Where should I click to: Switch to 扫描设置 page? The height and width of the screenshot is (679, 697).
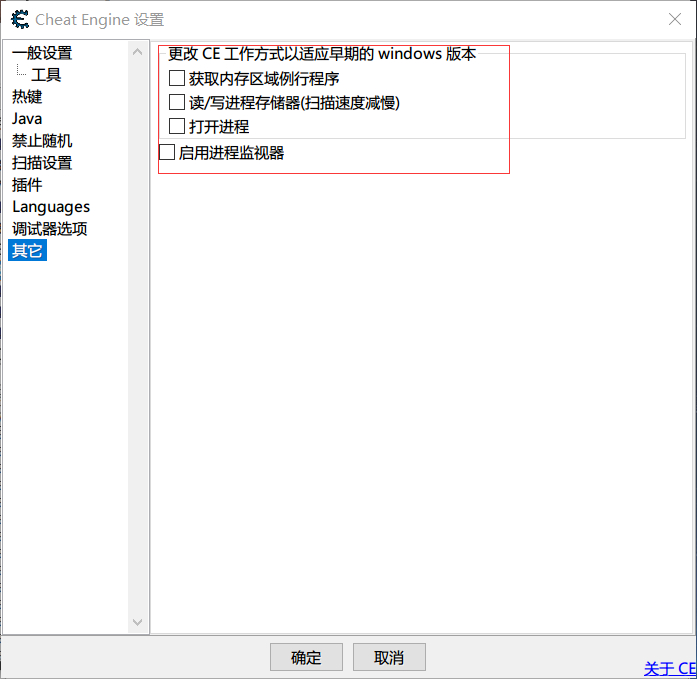coord(42,163)
